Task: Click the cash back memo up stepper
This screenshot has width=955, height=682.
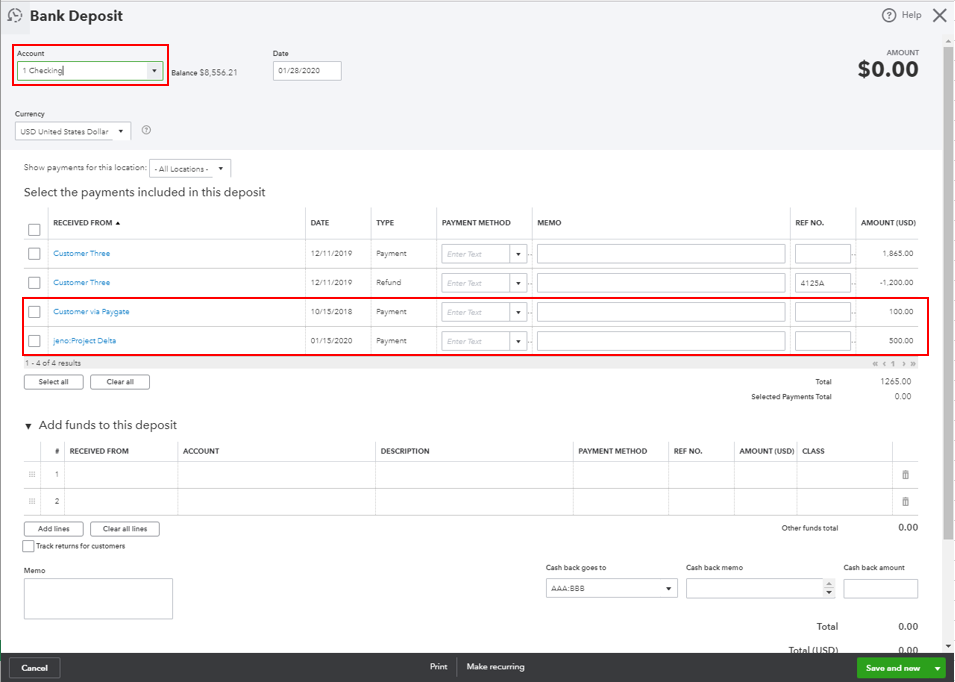Action: [x=829, y=583]
